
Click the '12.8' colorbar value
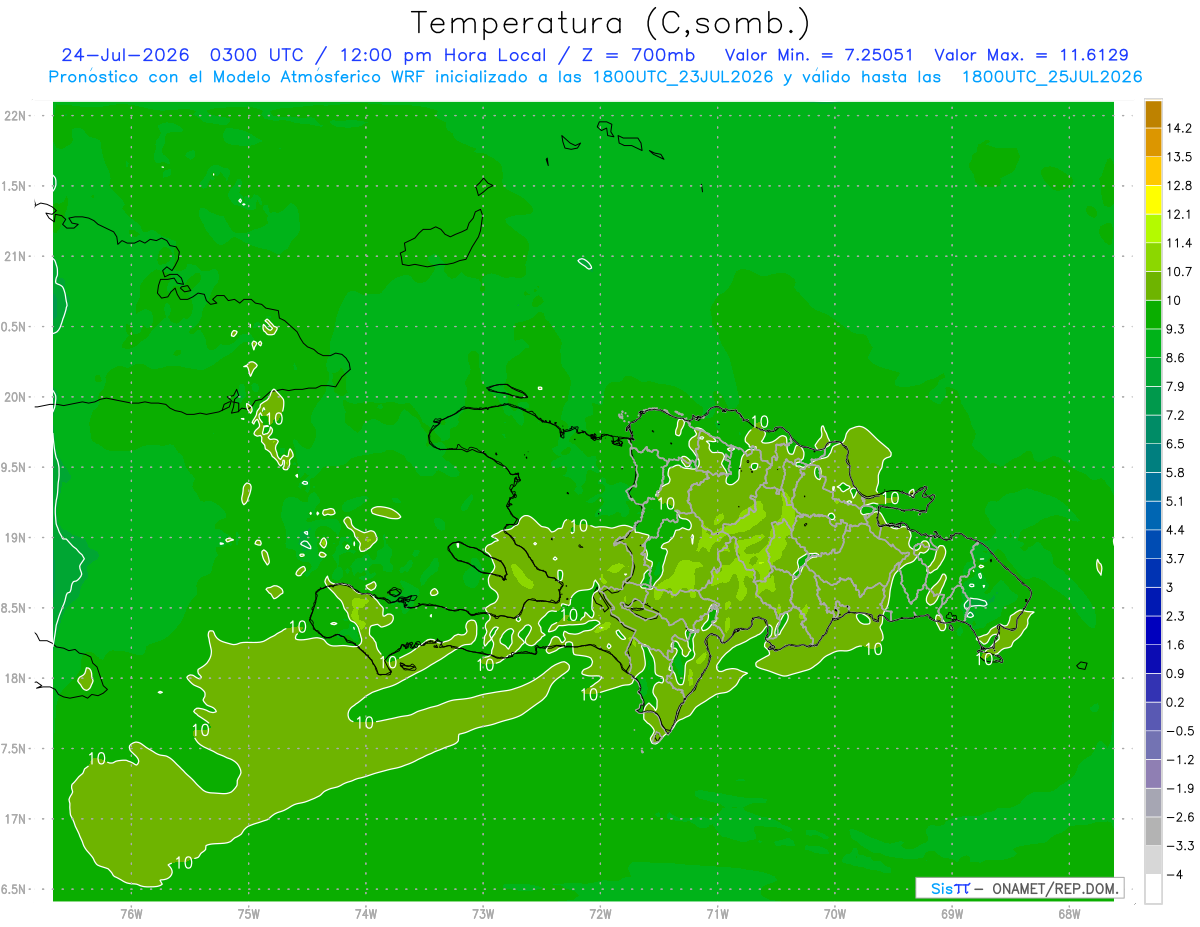click(1179, 185)
